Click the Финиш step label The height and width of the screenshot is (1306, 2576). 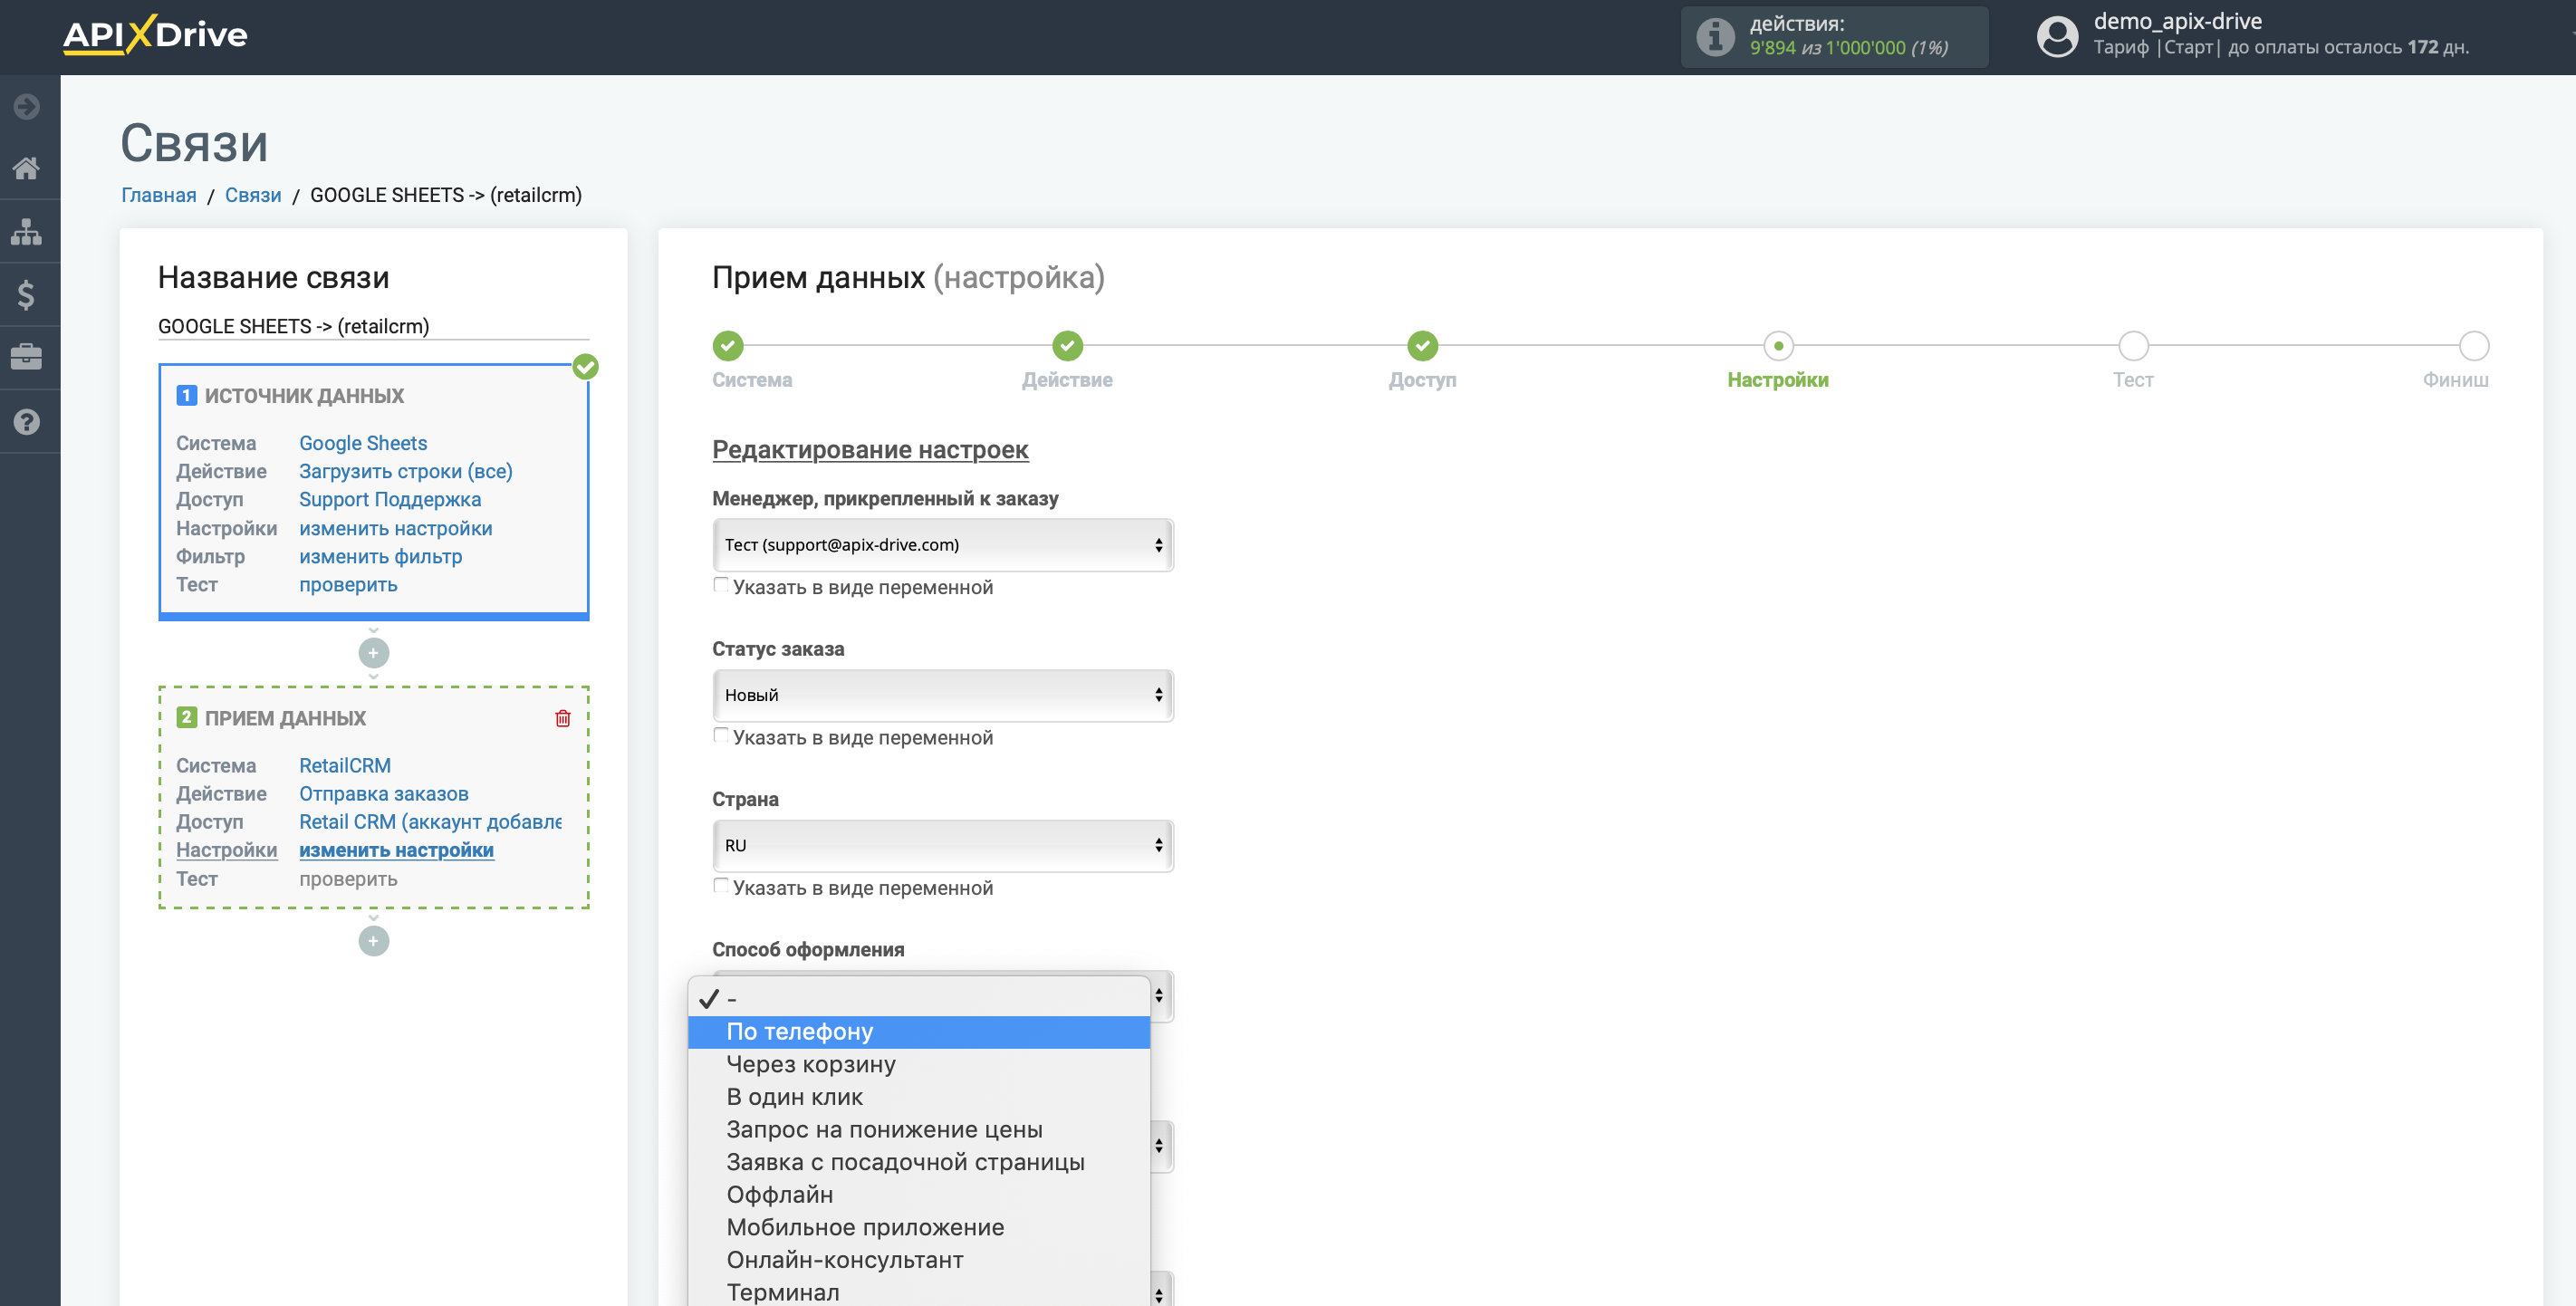pyautogui.click(x=2455, y=380)
